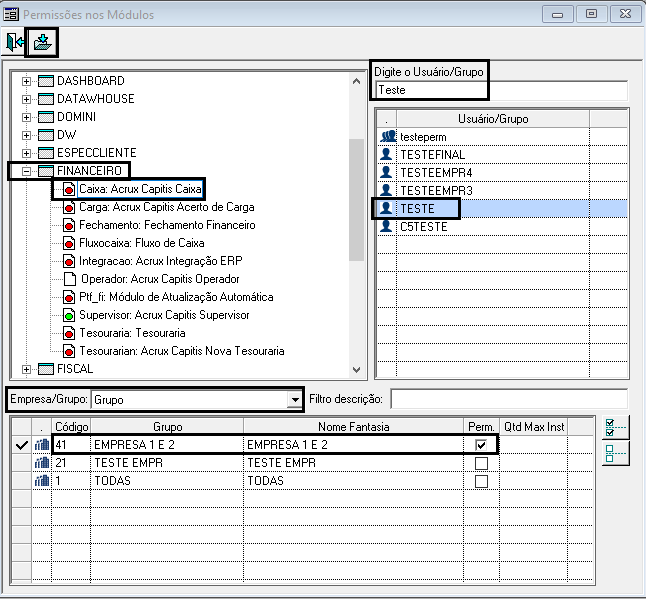Select Carga: Acrux Capitis Acerto de Carga
This screenshot has height=599, width=646.
click(166, 207)
